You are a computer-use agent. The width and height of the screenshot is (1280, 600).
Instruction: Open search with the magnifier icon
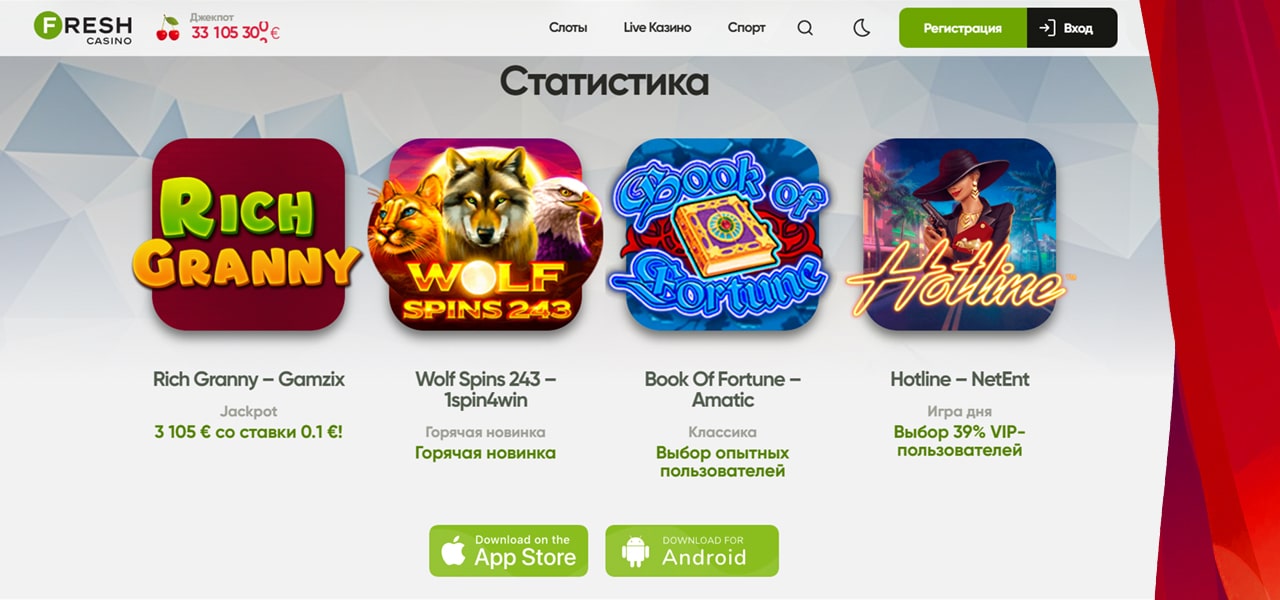tap(805, 28)
